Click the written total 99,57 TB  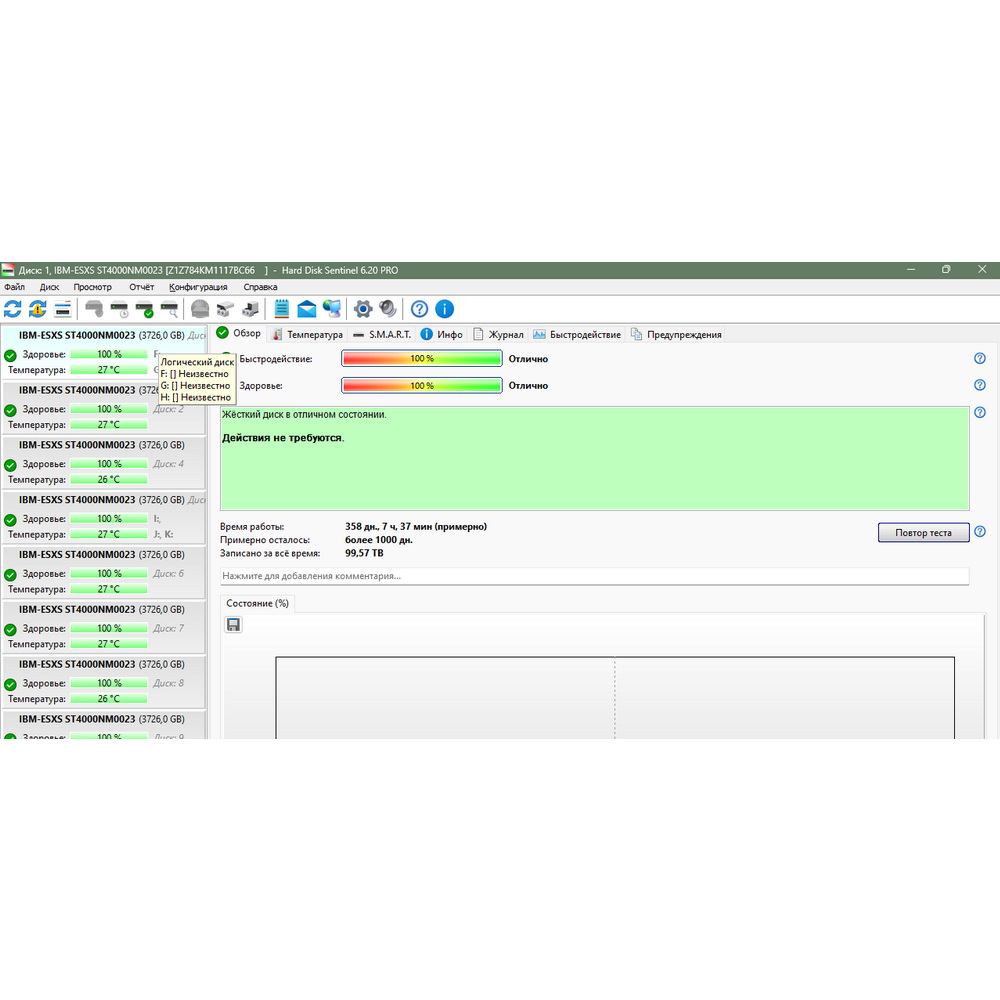click(x=364, y=554)
